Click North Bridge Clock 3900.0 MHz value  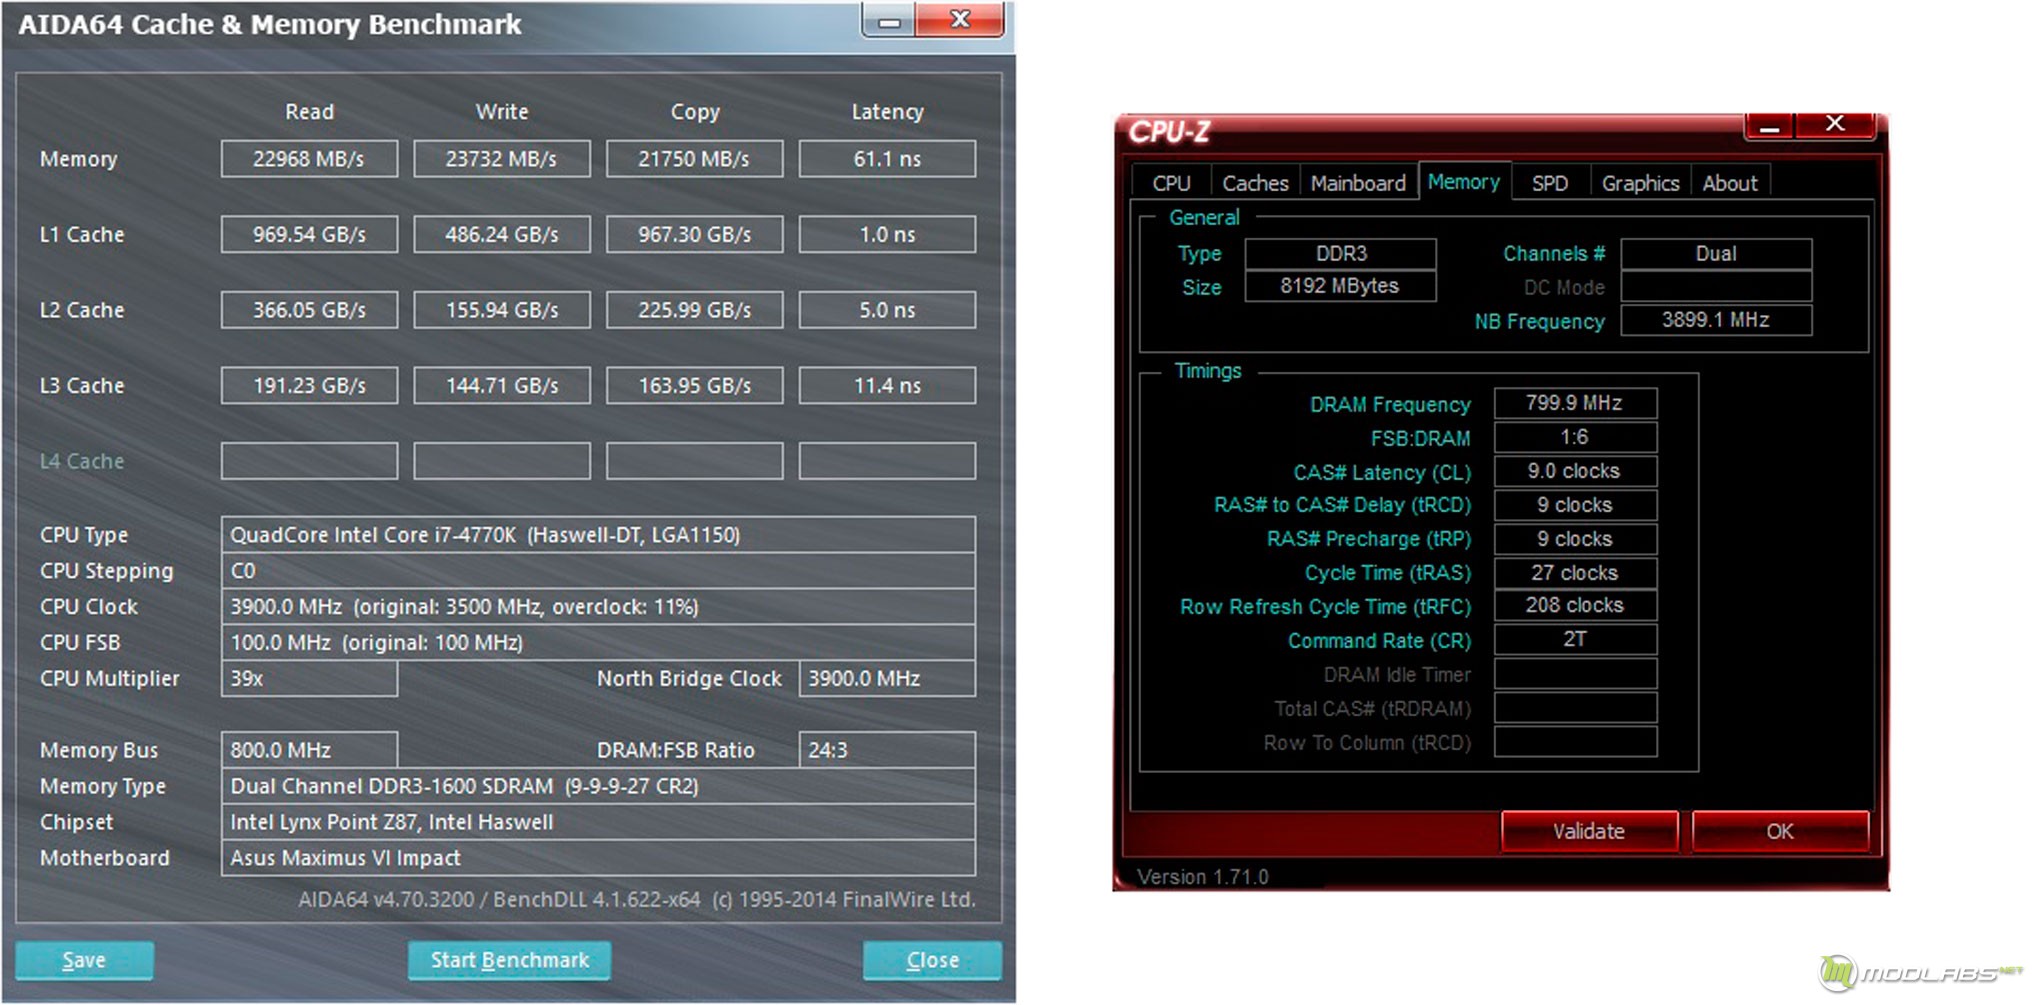point(887,678)
